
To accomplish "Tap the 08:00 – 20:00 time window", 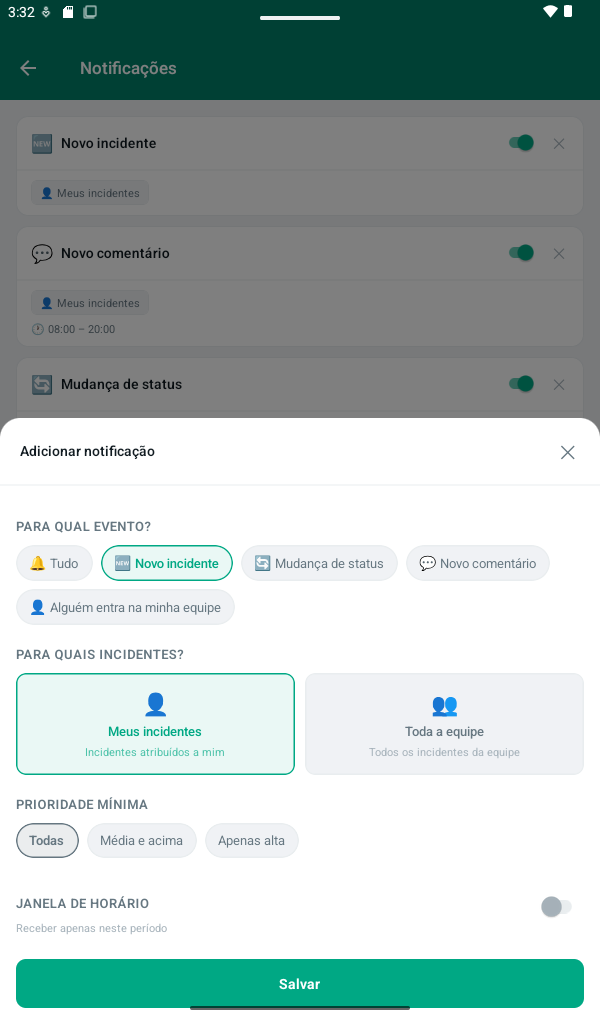I will click(x=74, y=329).
